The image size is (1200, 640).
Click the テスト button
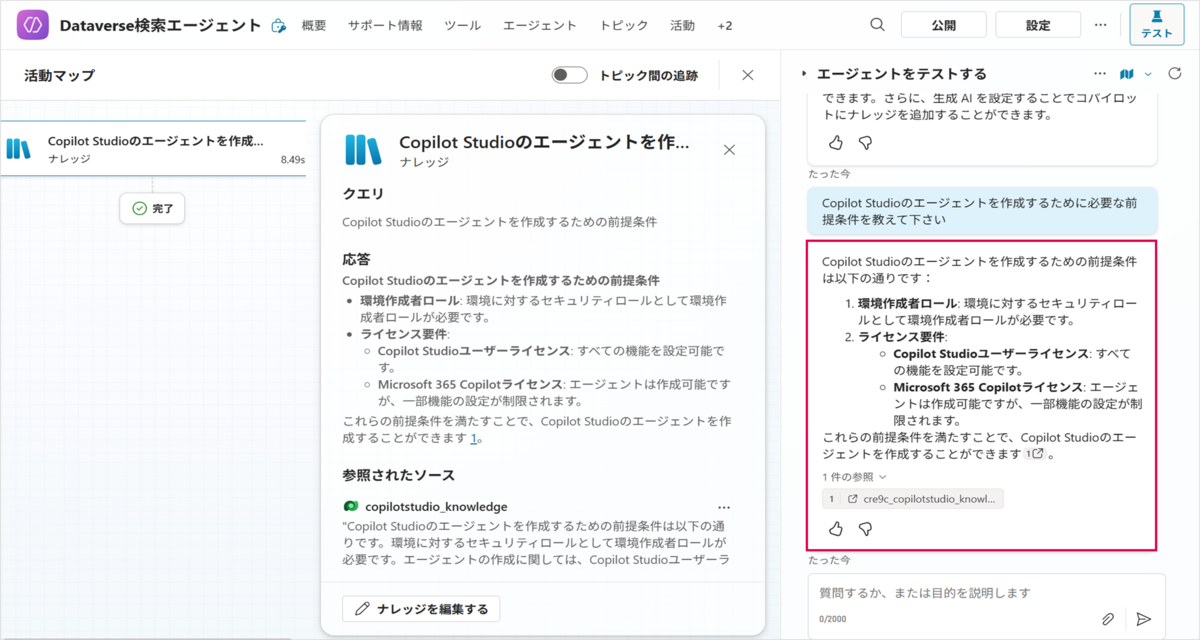pos(1157,25)
